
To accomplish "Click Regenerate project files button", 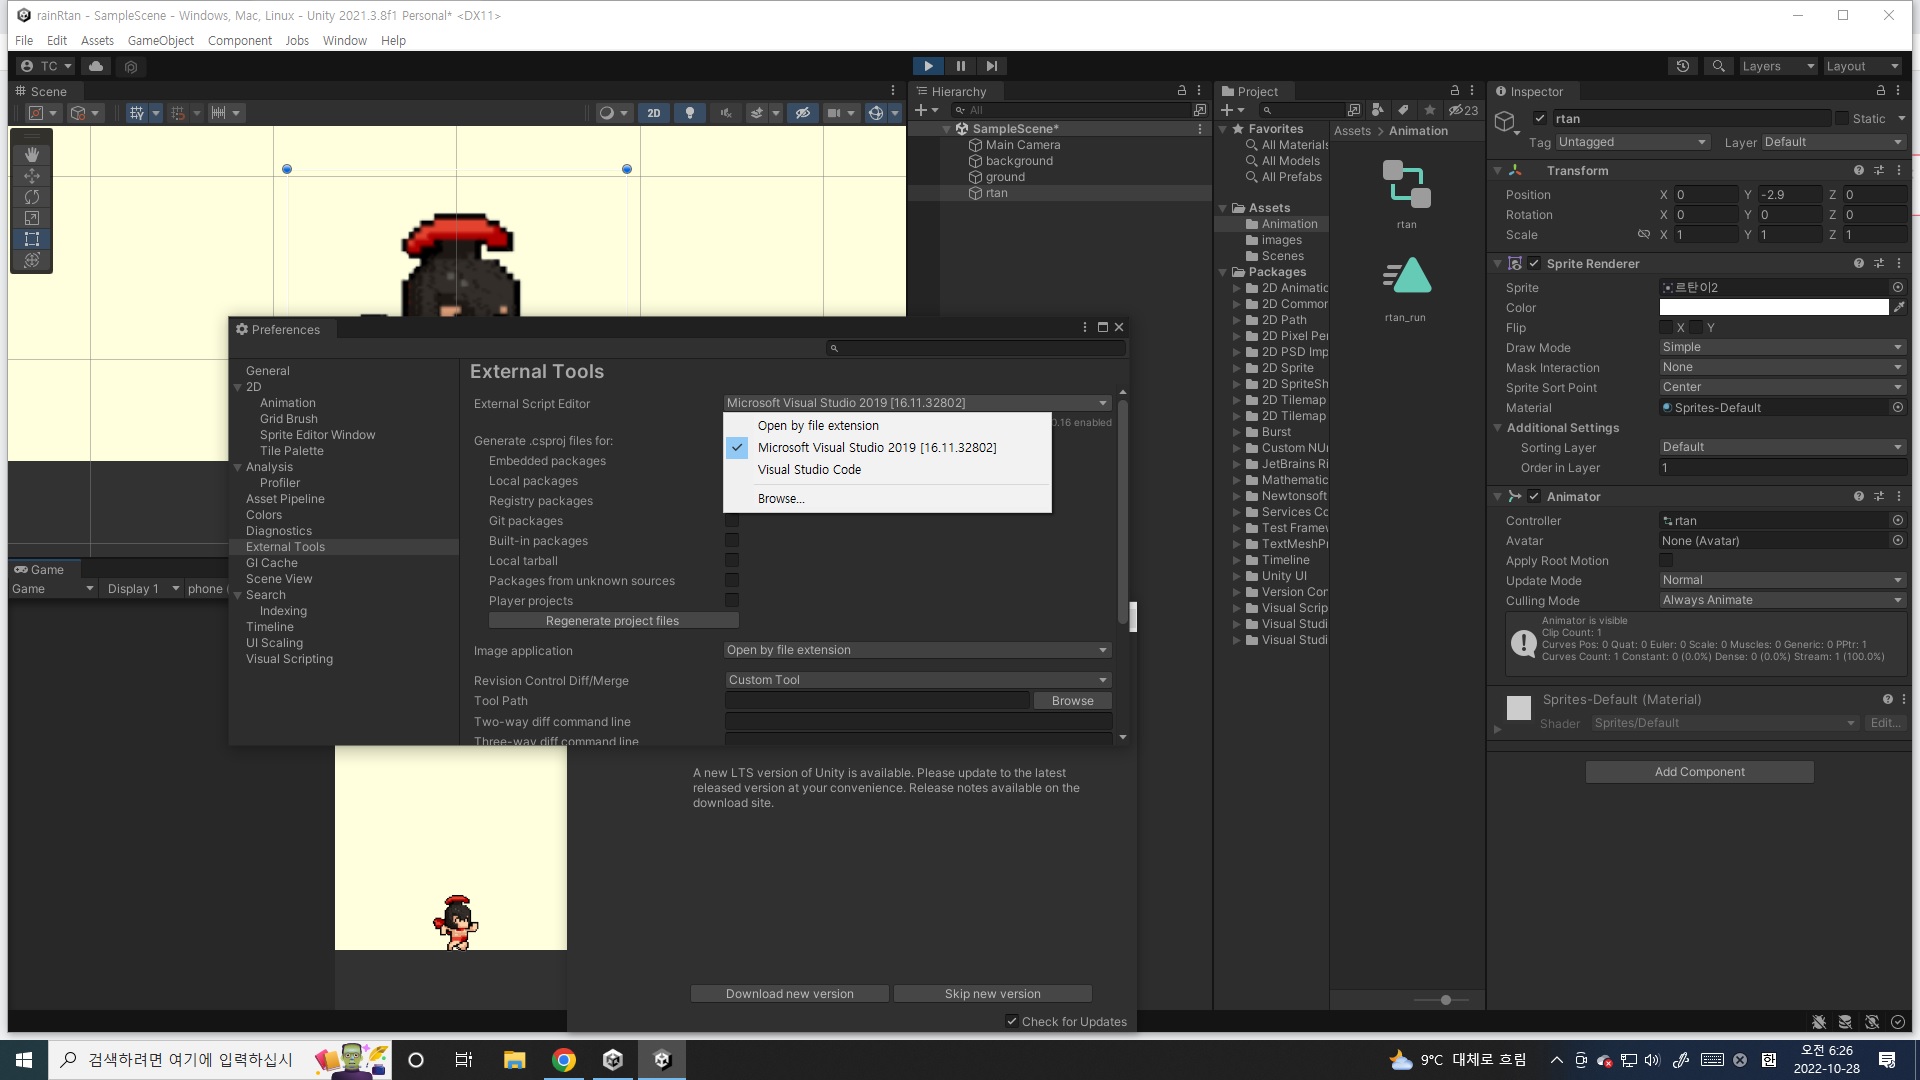I will (x=613, y=621).
